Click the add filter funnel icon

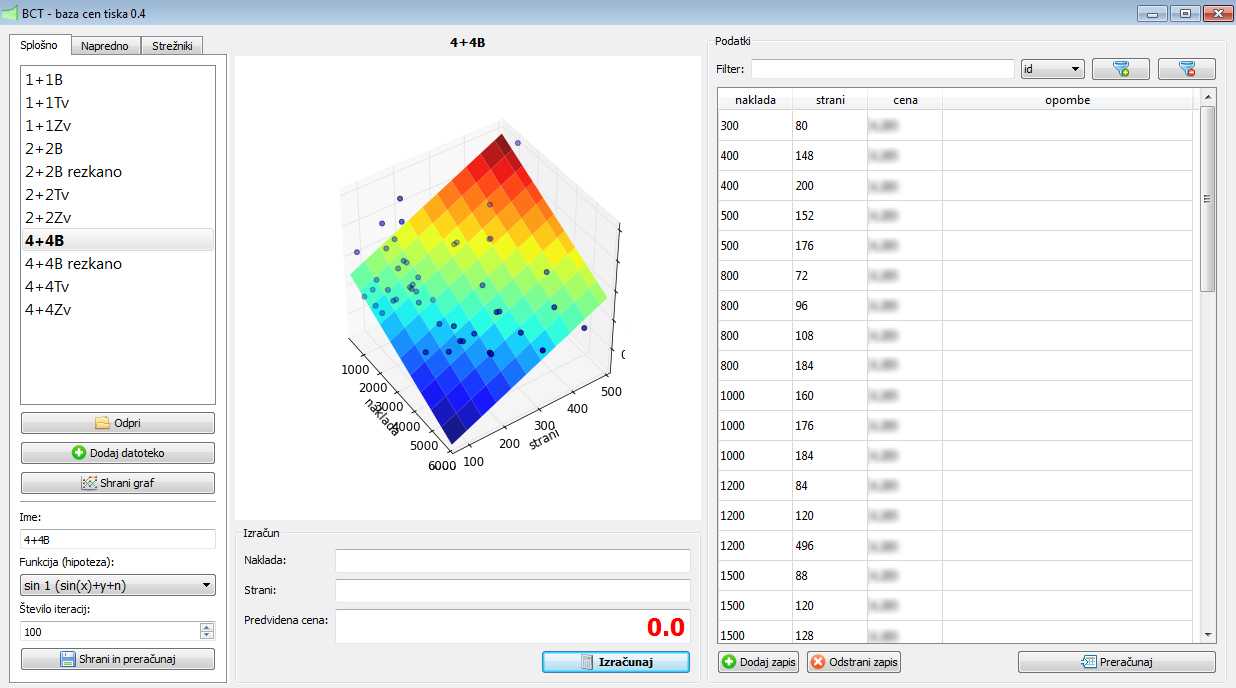pos(1120,69)
